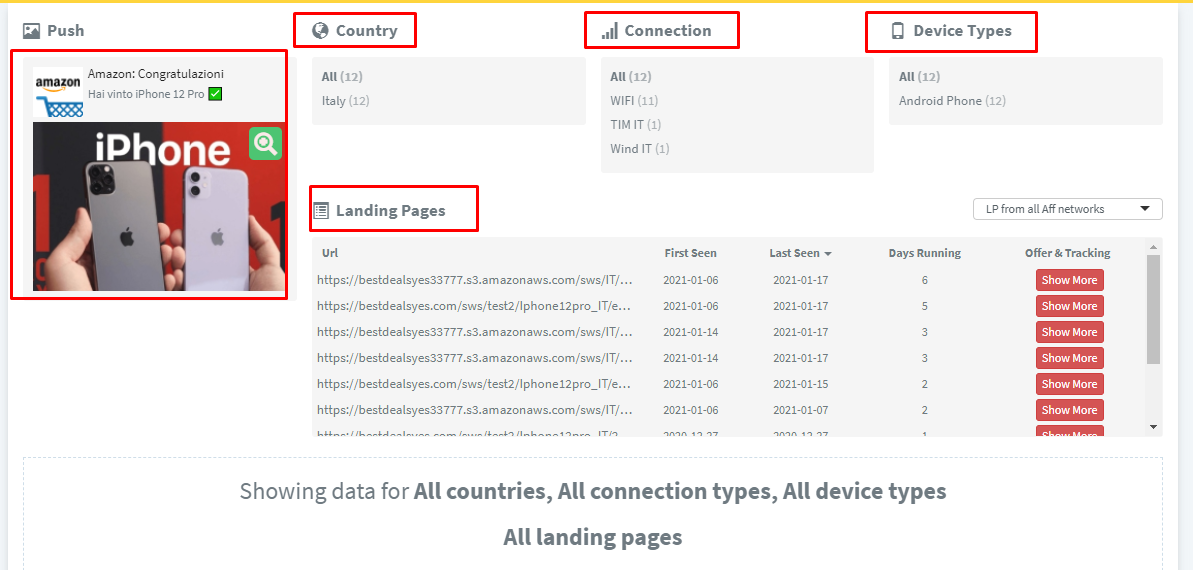Filter by Wind IT (1) connection
This screenshot has height=570, width=1193.
point(639,148)
